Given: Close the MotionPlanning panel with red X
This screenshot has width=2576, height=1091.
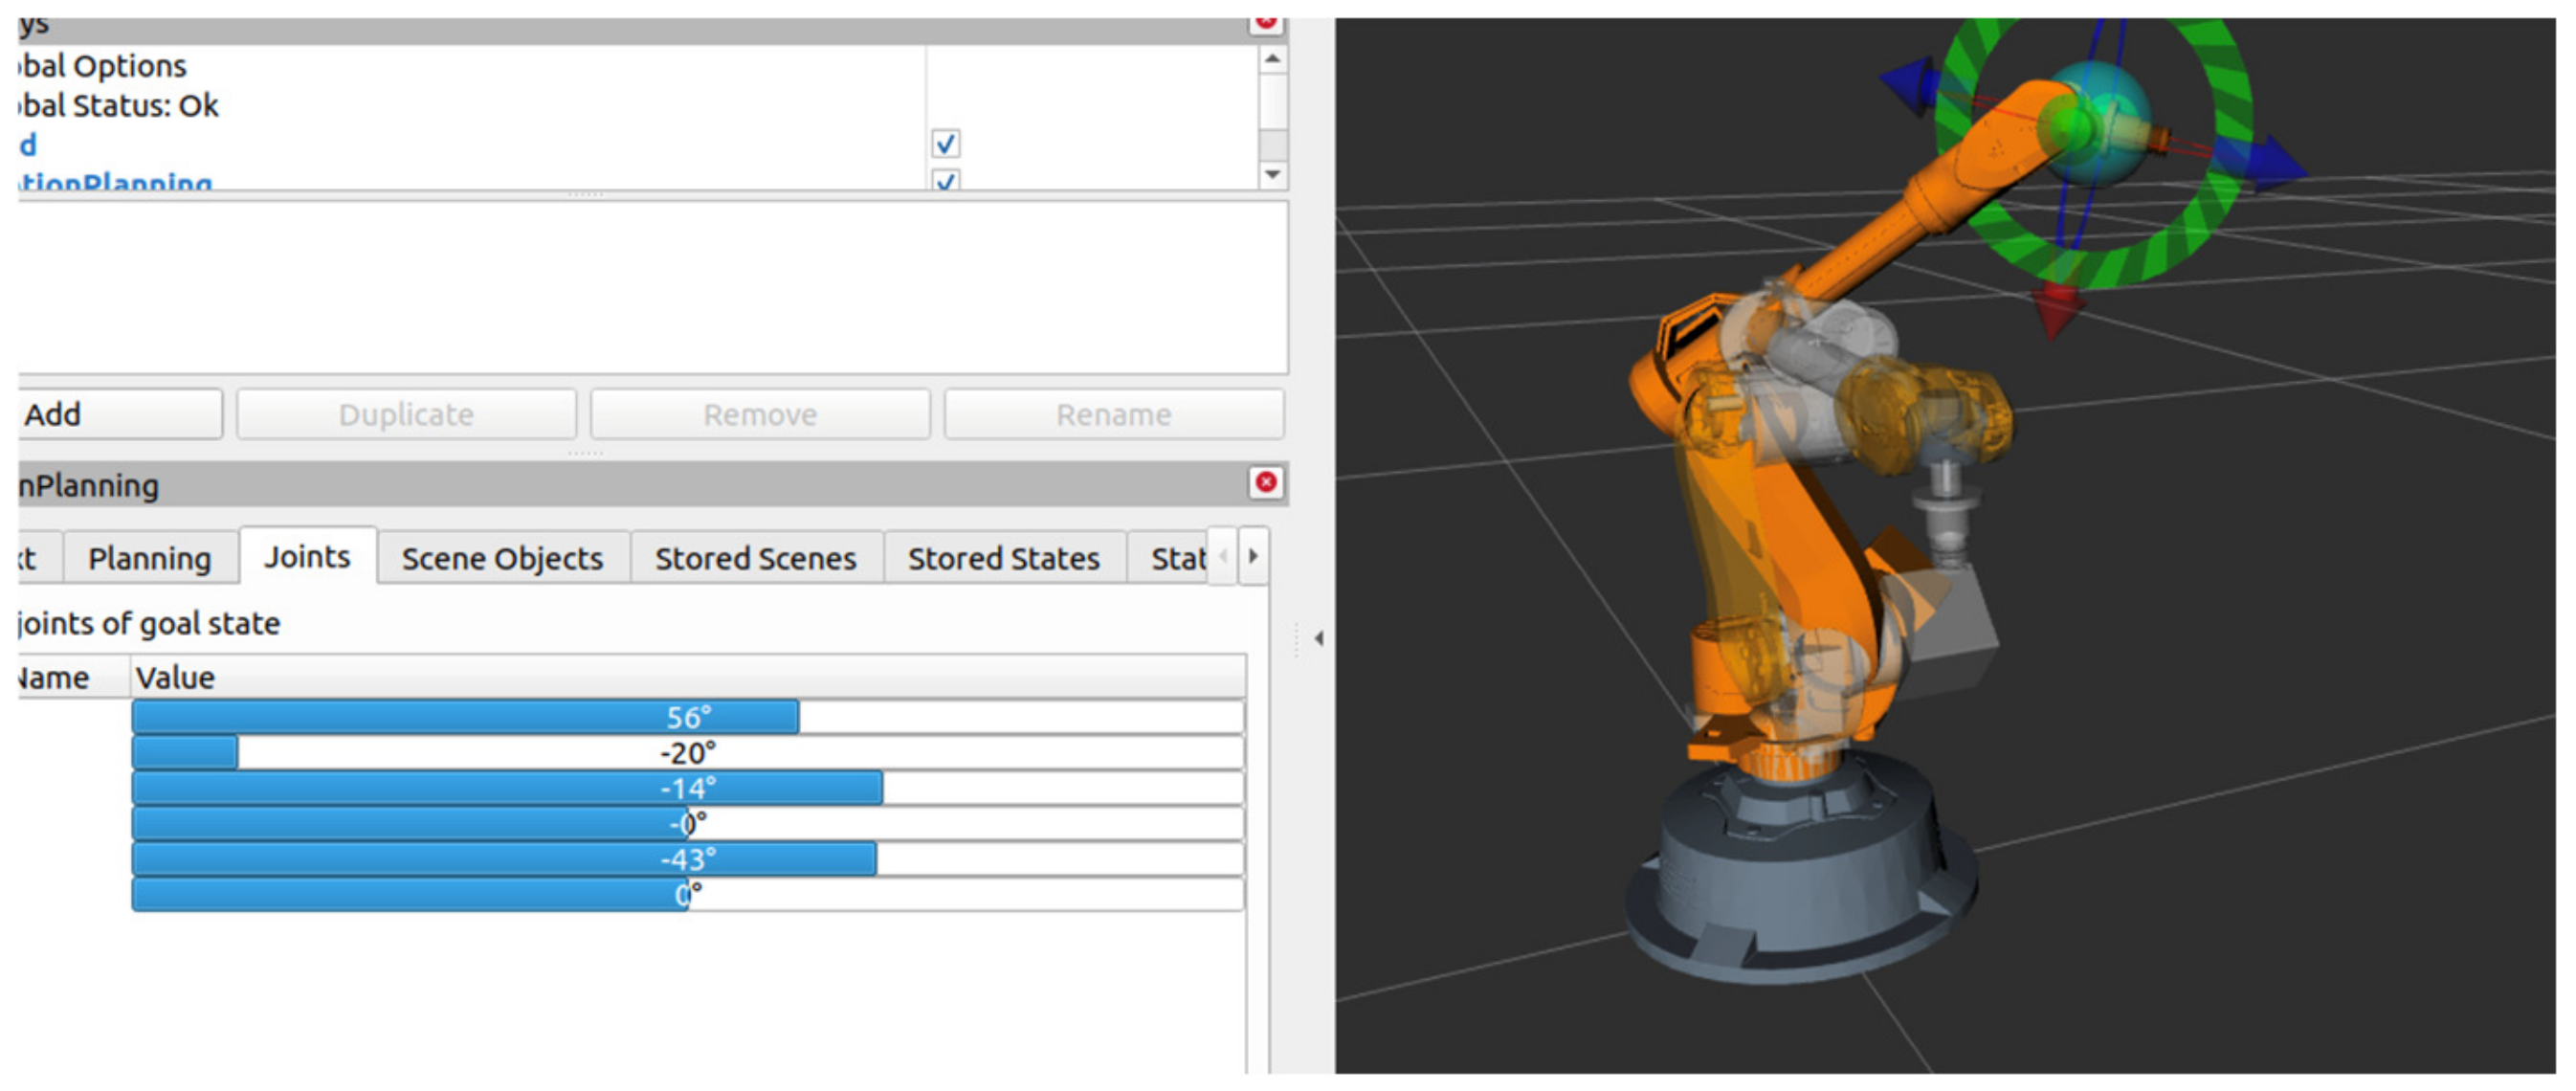Looking at the screenshot, I should tap(1265, 483).
